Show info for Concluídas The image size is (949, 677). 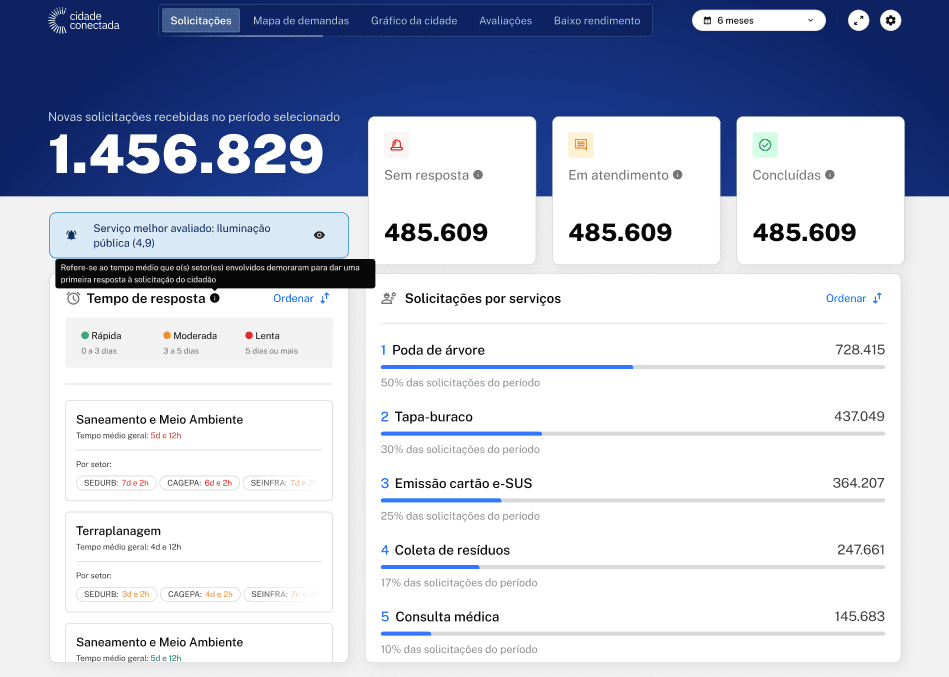click(830, 175)
